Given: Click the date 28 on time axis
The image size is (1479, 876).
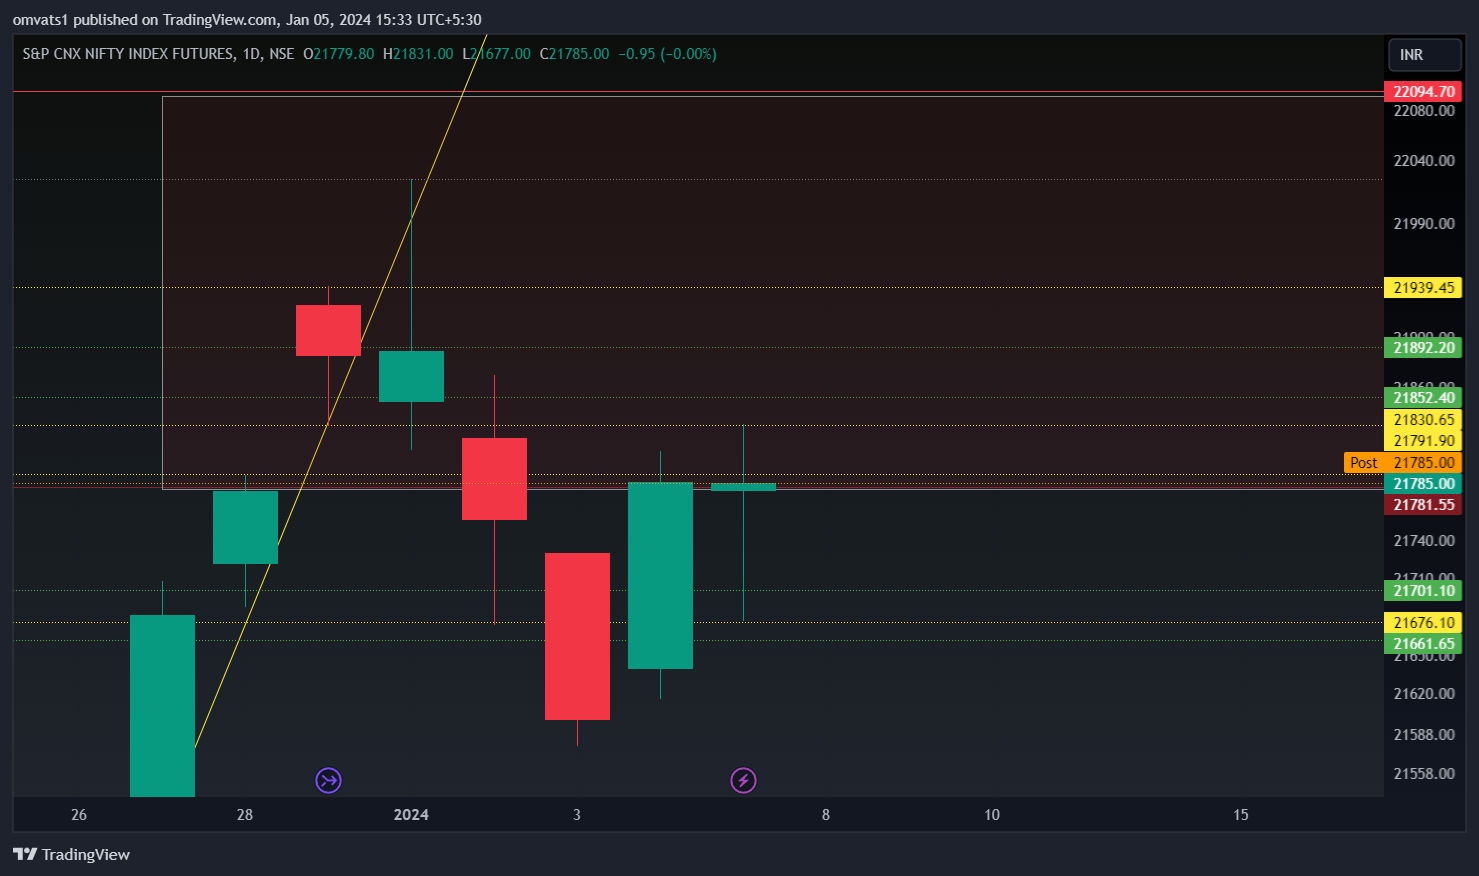Looking at the screenshot, I should click(245, 815).
